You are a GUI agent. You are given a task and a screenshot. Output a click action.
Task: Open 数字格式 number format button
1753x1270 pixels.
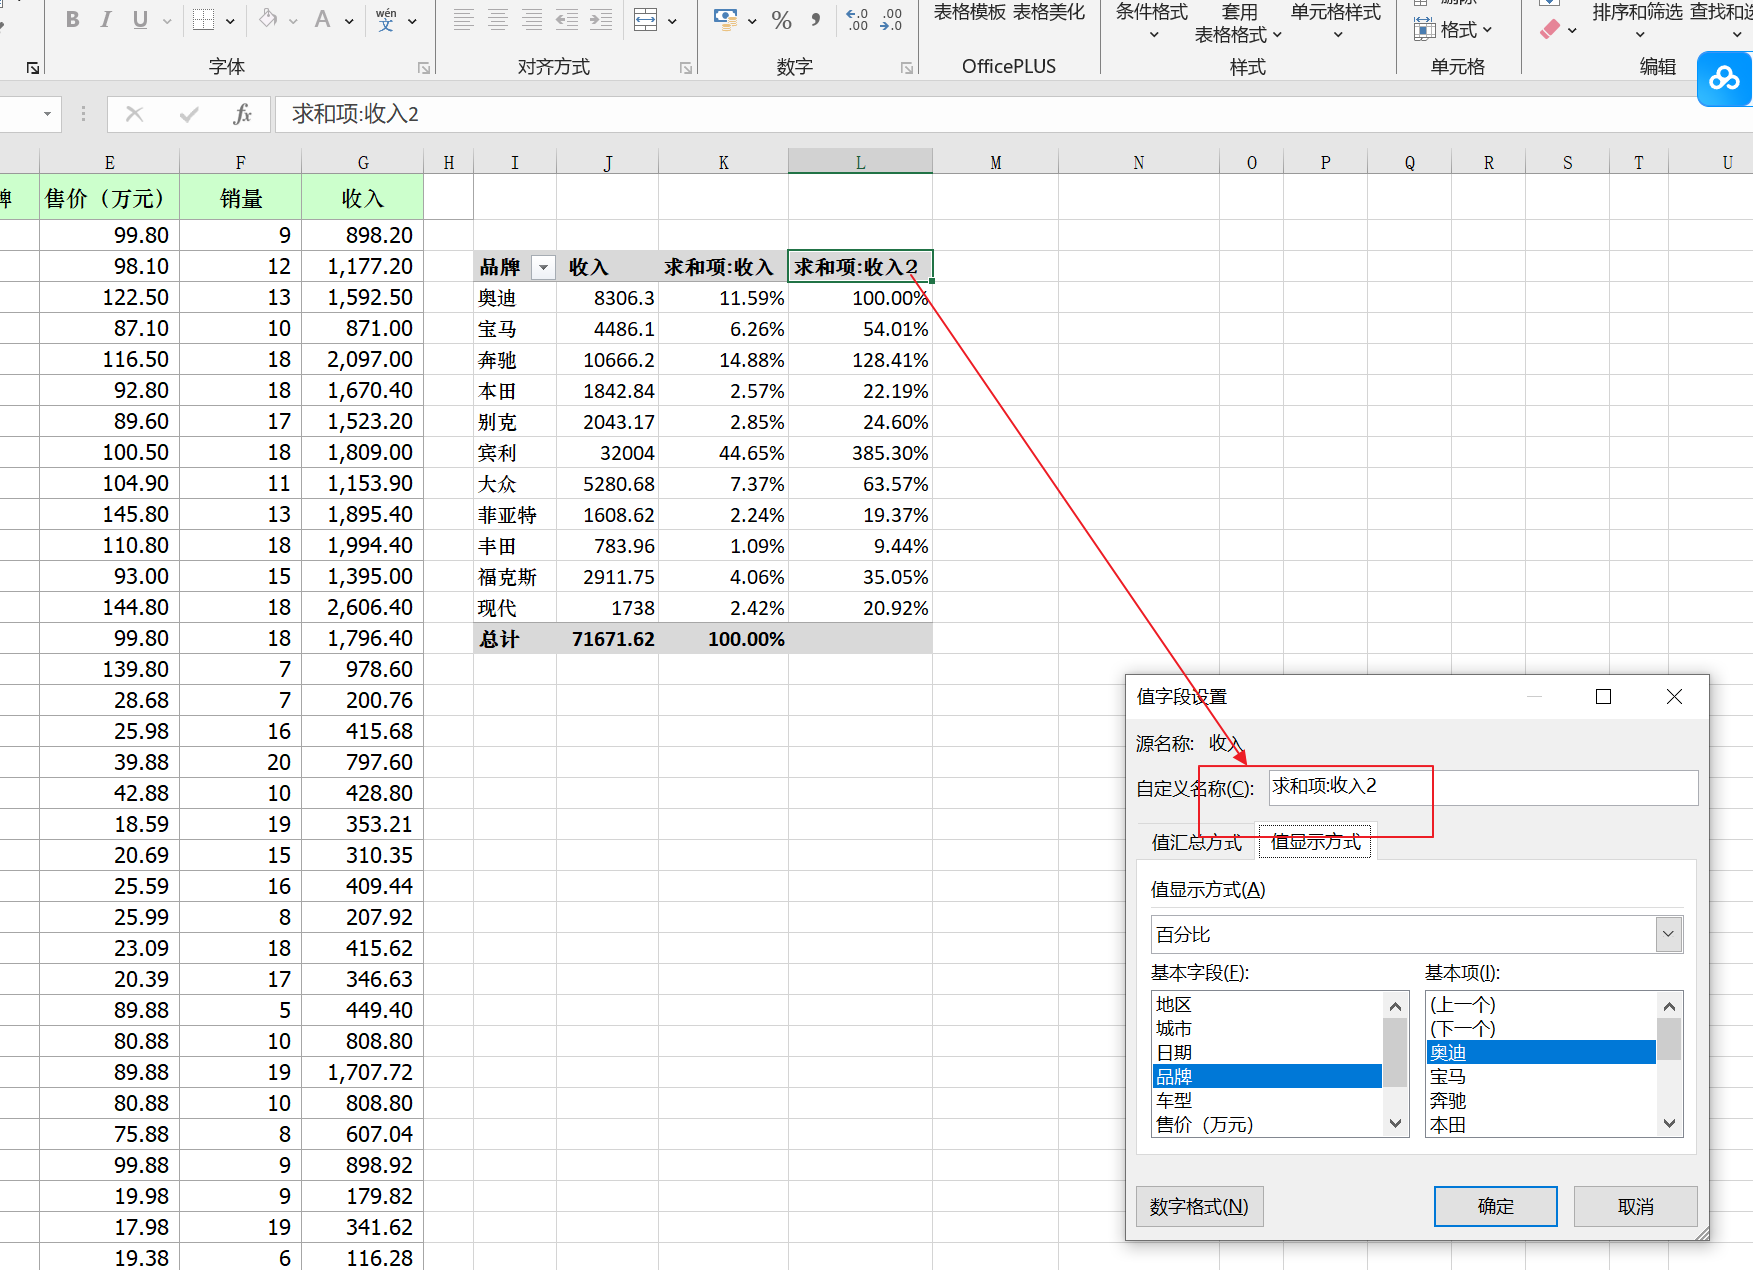(x=1200, y=1206)
